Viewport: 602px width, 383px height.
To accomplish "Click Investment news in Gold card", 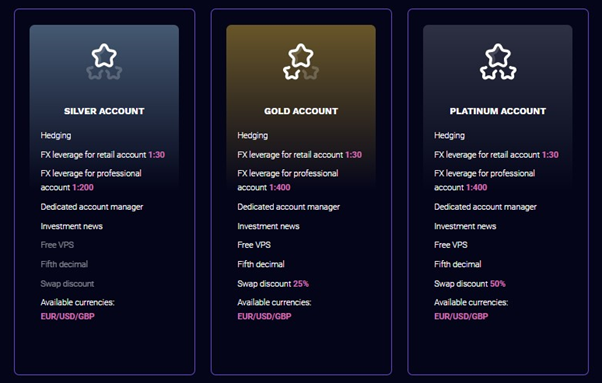I will click(x=268, y=226).
